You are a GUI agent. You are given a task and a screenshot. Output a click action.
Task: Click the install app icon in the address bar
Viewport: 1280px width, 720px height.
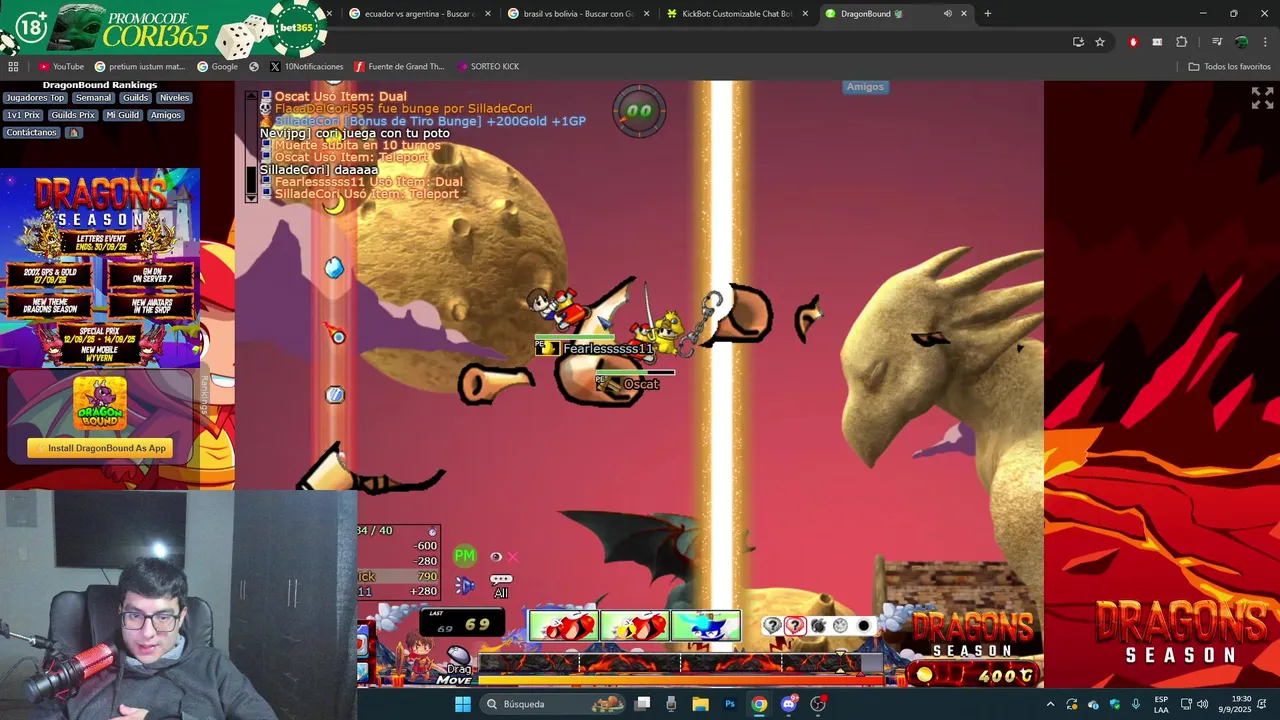tap(1078, 42)
